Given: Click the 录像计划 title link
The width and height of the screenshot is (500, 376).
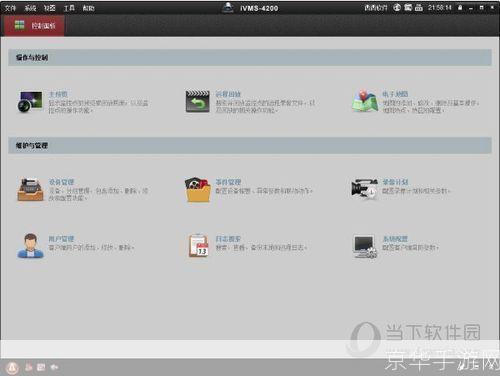Looking at the screenshot, I should (395, 182).
